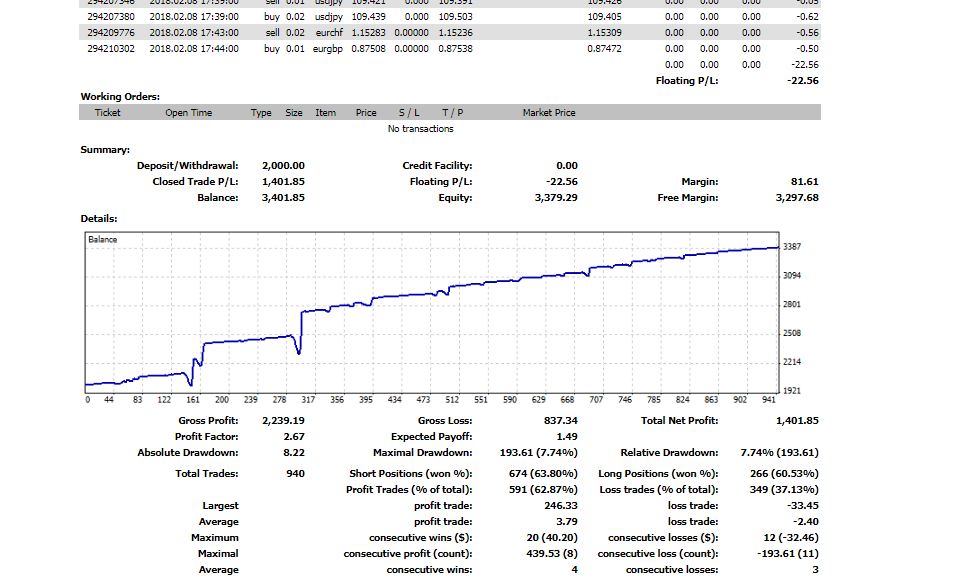Select the Profit Factor value 2.67
Image resolution: width=969 pixels, height=578 pixels.
tap(292, 437)
